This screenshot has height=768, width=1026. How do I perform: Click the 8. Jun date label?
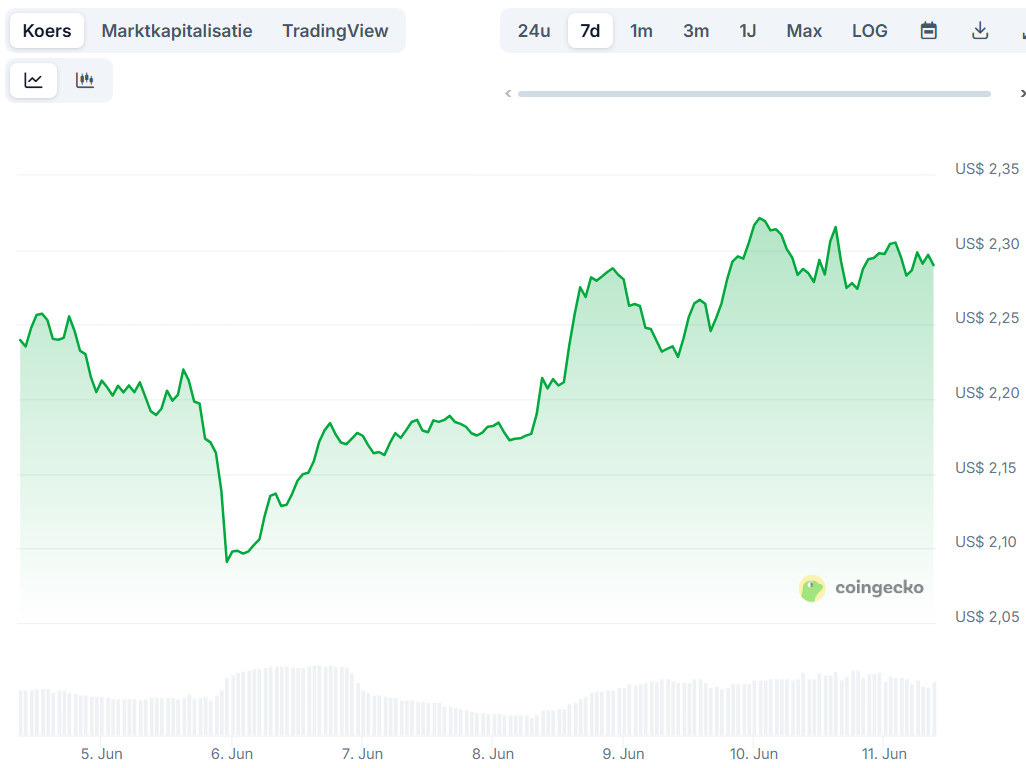[x=493, y=754]
